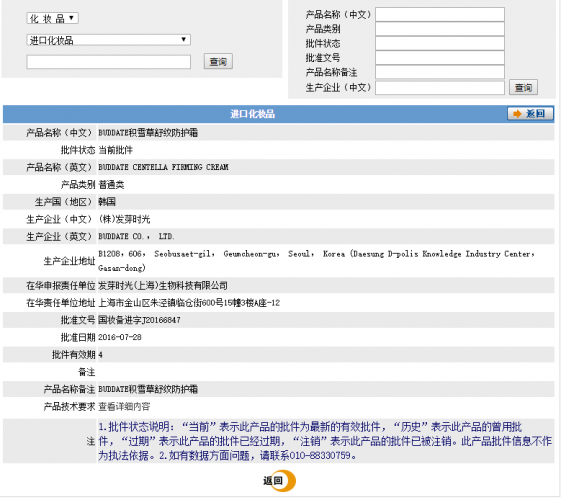
Task: Select 发芽时光(上海)生物科技有限公司 text
Action: tap(163, 285)
